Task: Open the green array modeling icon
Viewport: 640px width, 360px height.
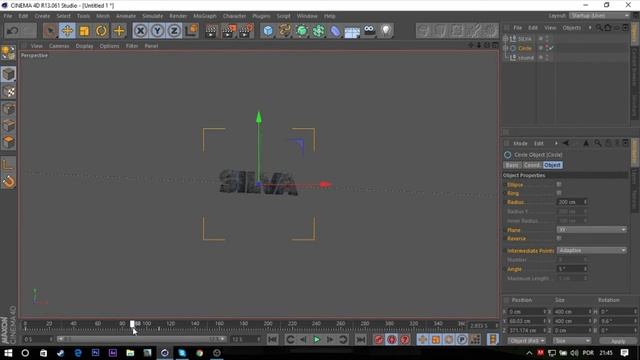Action: 318,31
